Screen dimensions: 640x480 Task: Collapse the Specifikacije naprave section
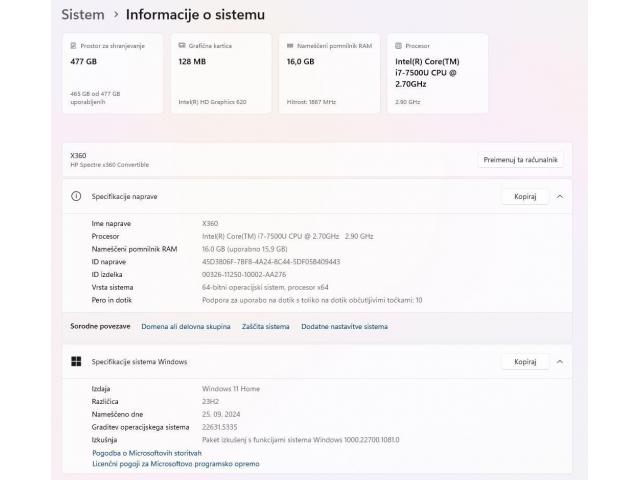(x=560, y=196)
